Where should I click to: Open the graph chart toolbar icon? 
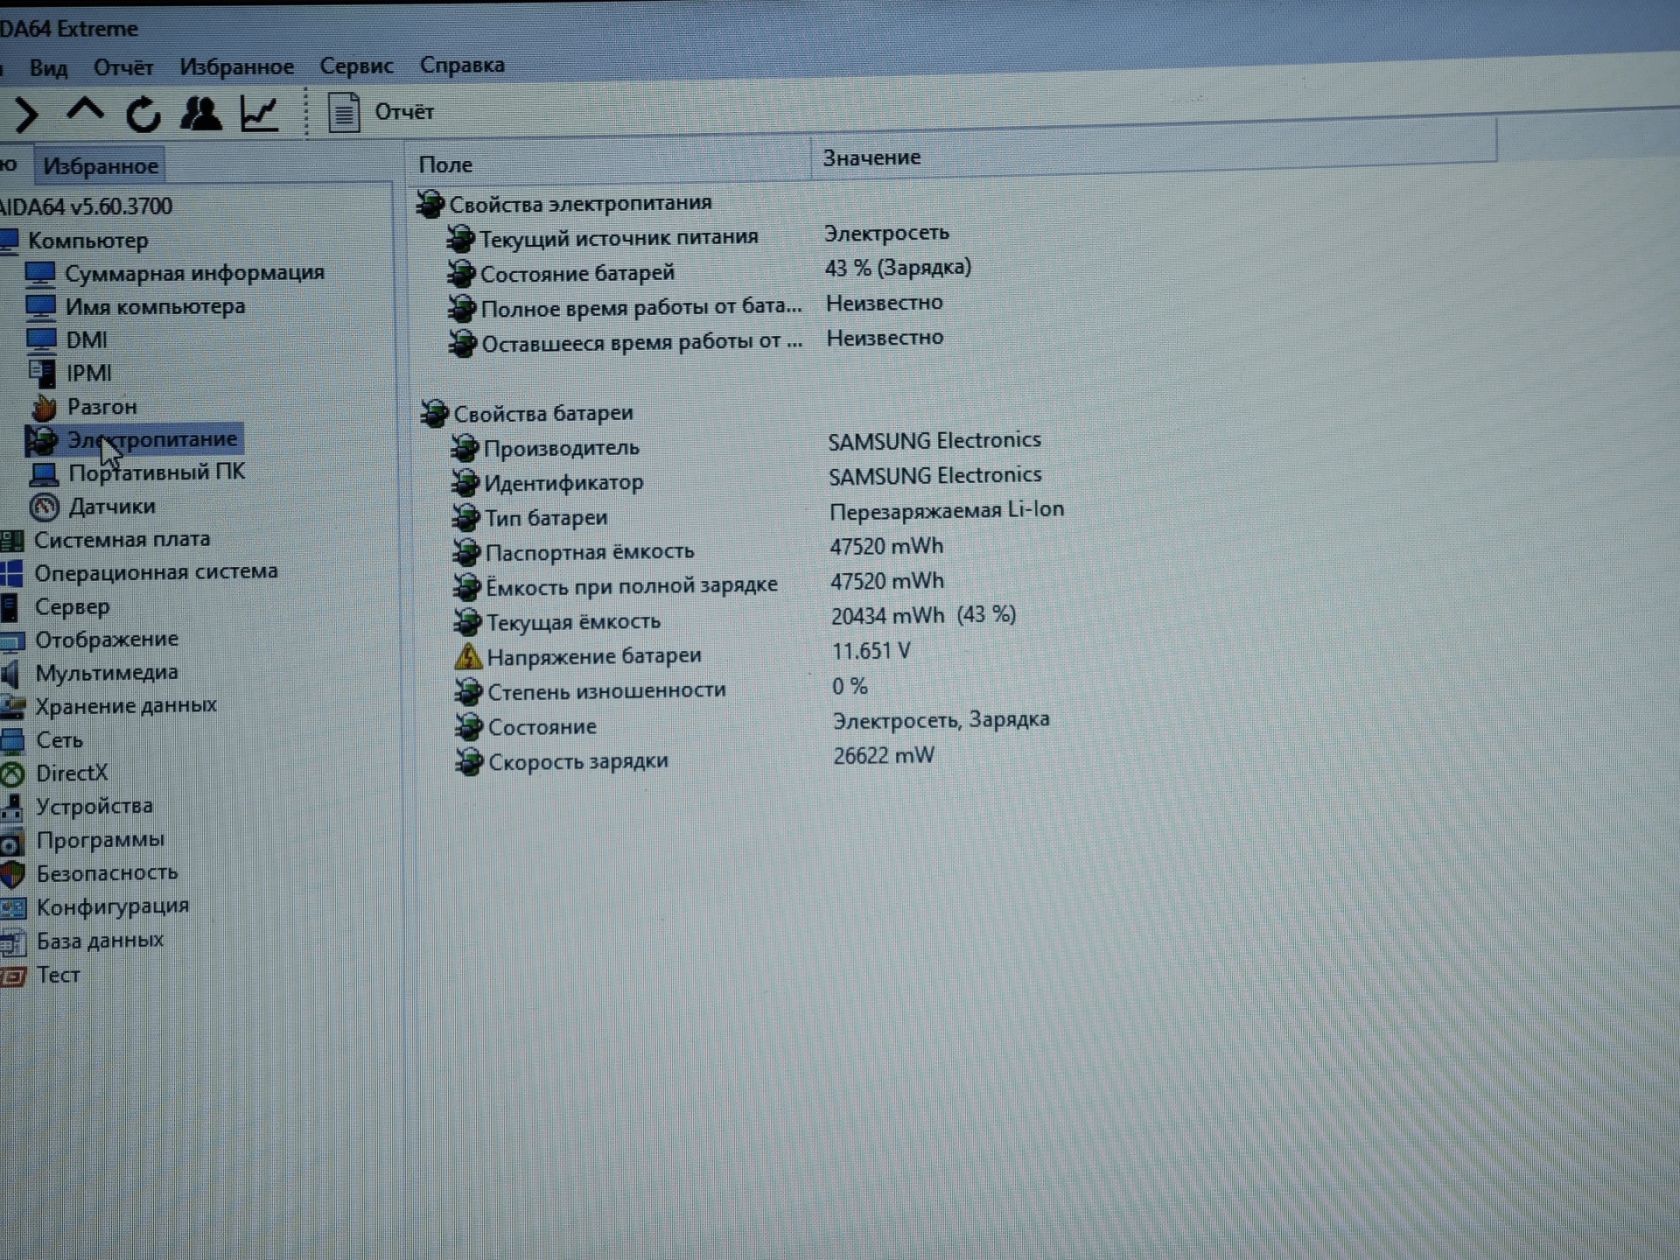tap(260, 112)
